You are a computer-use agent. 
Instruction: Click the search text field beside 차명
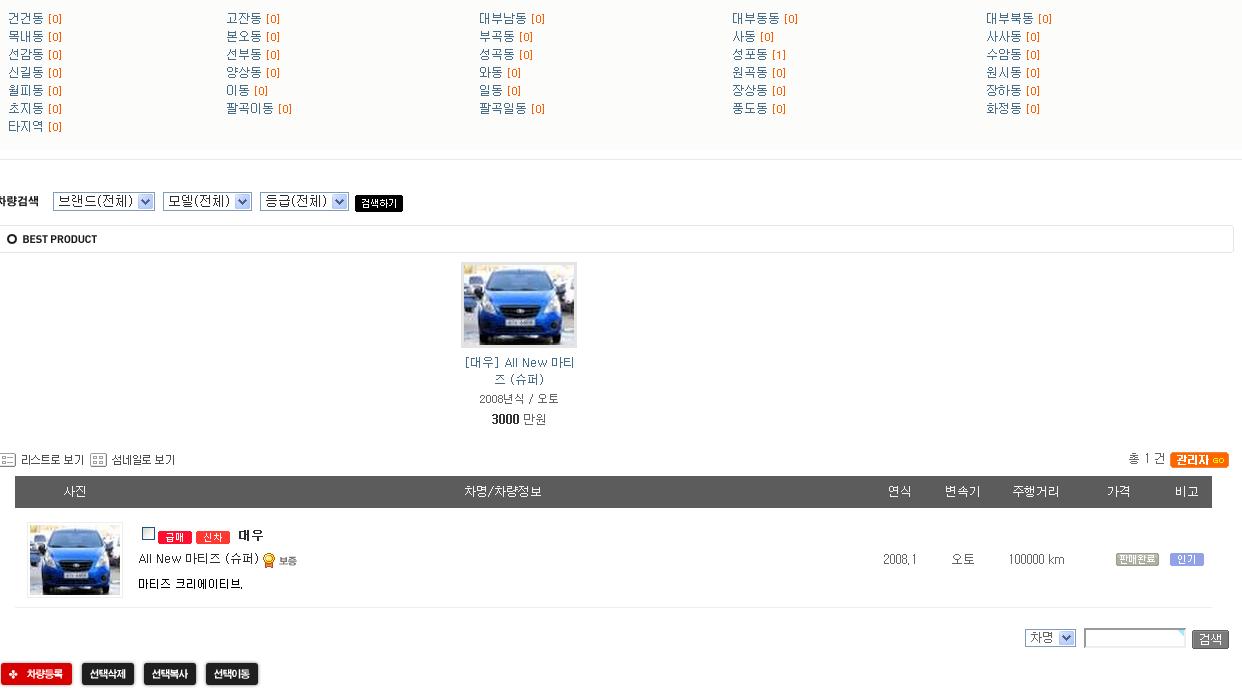pos(1134,638)
